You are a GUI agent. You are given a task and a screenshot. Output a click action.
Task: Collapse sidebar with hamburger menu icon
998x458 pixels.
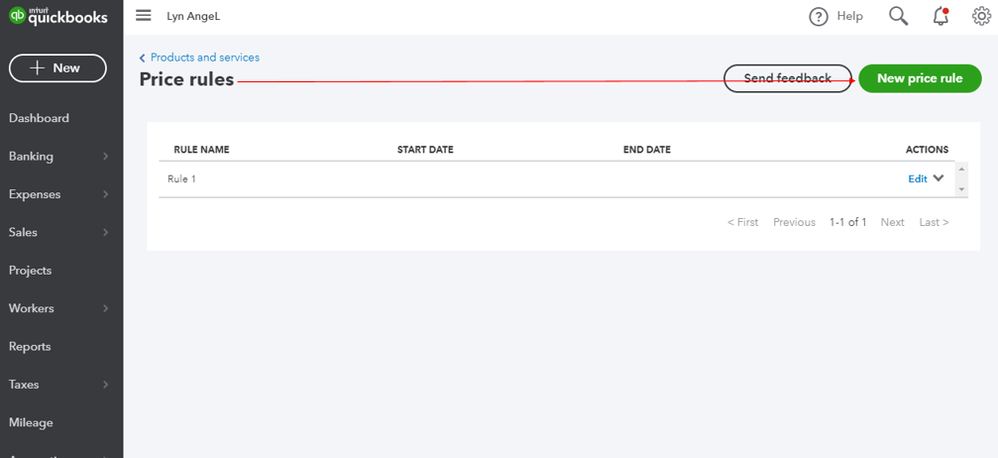click(x=144, y=15)
